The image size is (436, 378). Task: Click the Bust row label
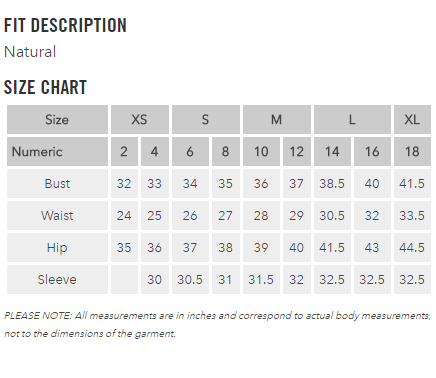click(x=57, y=183)
